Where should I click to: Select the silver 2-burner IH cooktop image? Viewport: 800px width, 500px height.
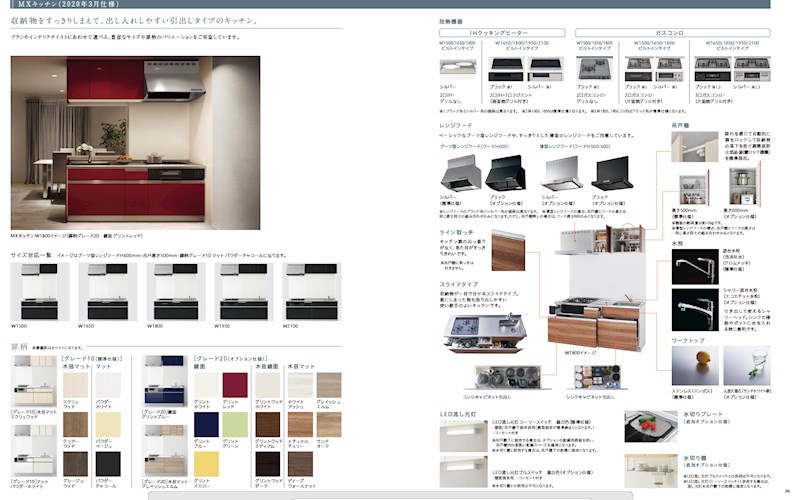tap(458, 69)
